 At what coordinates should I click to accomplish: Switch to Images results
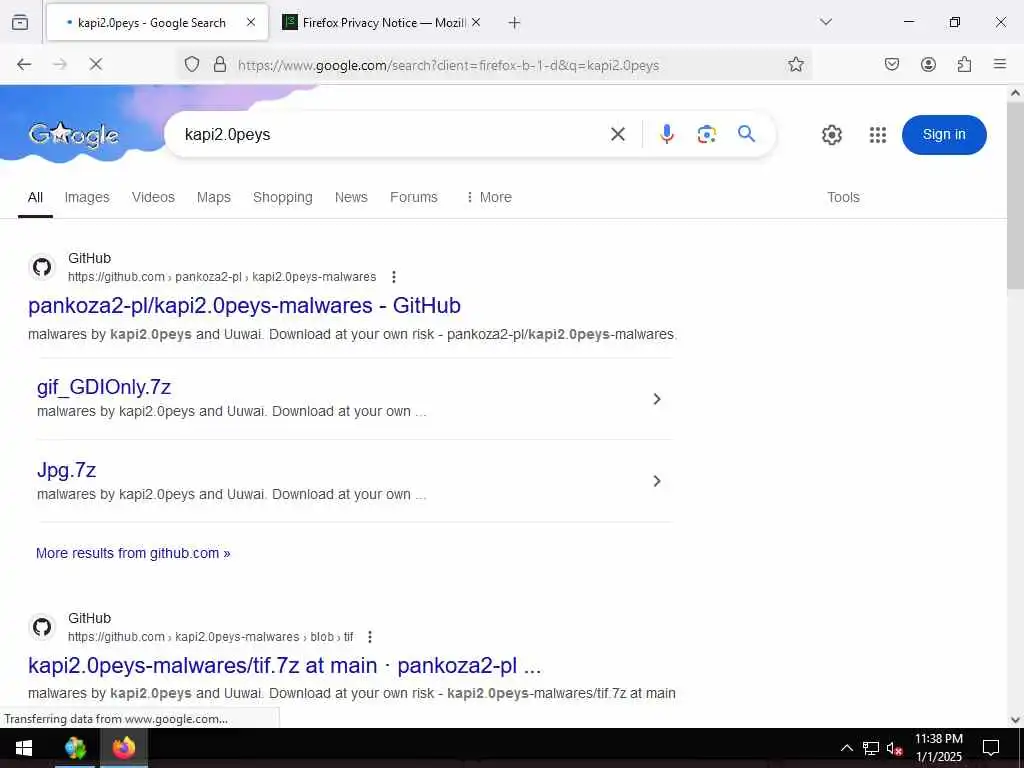tap(87, 197)
